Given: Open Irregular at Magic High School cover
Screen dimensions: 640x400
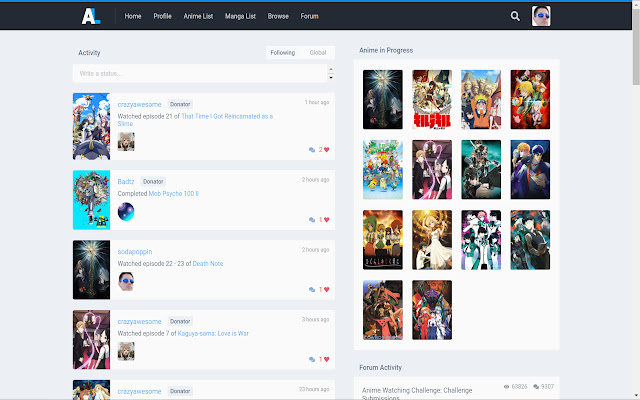Looking at the screenshot, I should 481,240.
